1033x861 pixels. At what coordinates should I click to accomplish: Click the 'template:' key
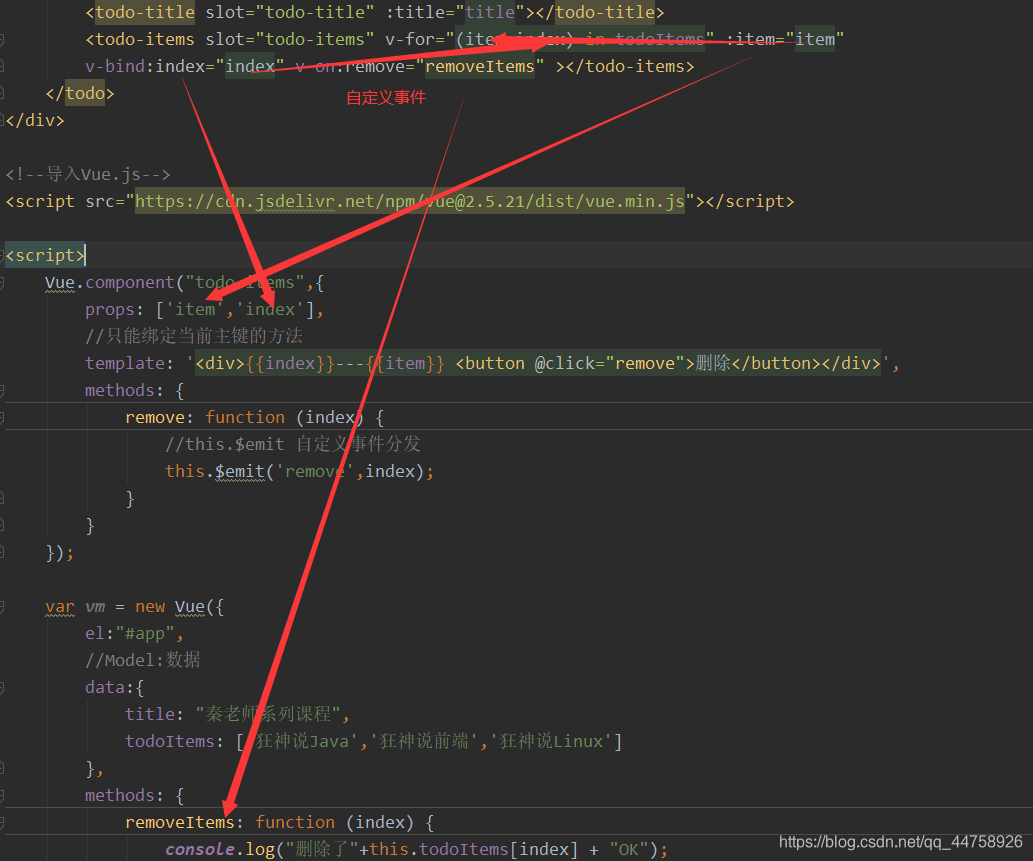tap(129, 364)
